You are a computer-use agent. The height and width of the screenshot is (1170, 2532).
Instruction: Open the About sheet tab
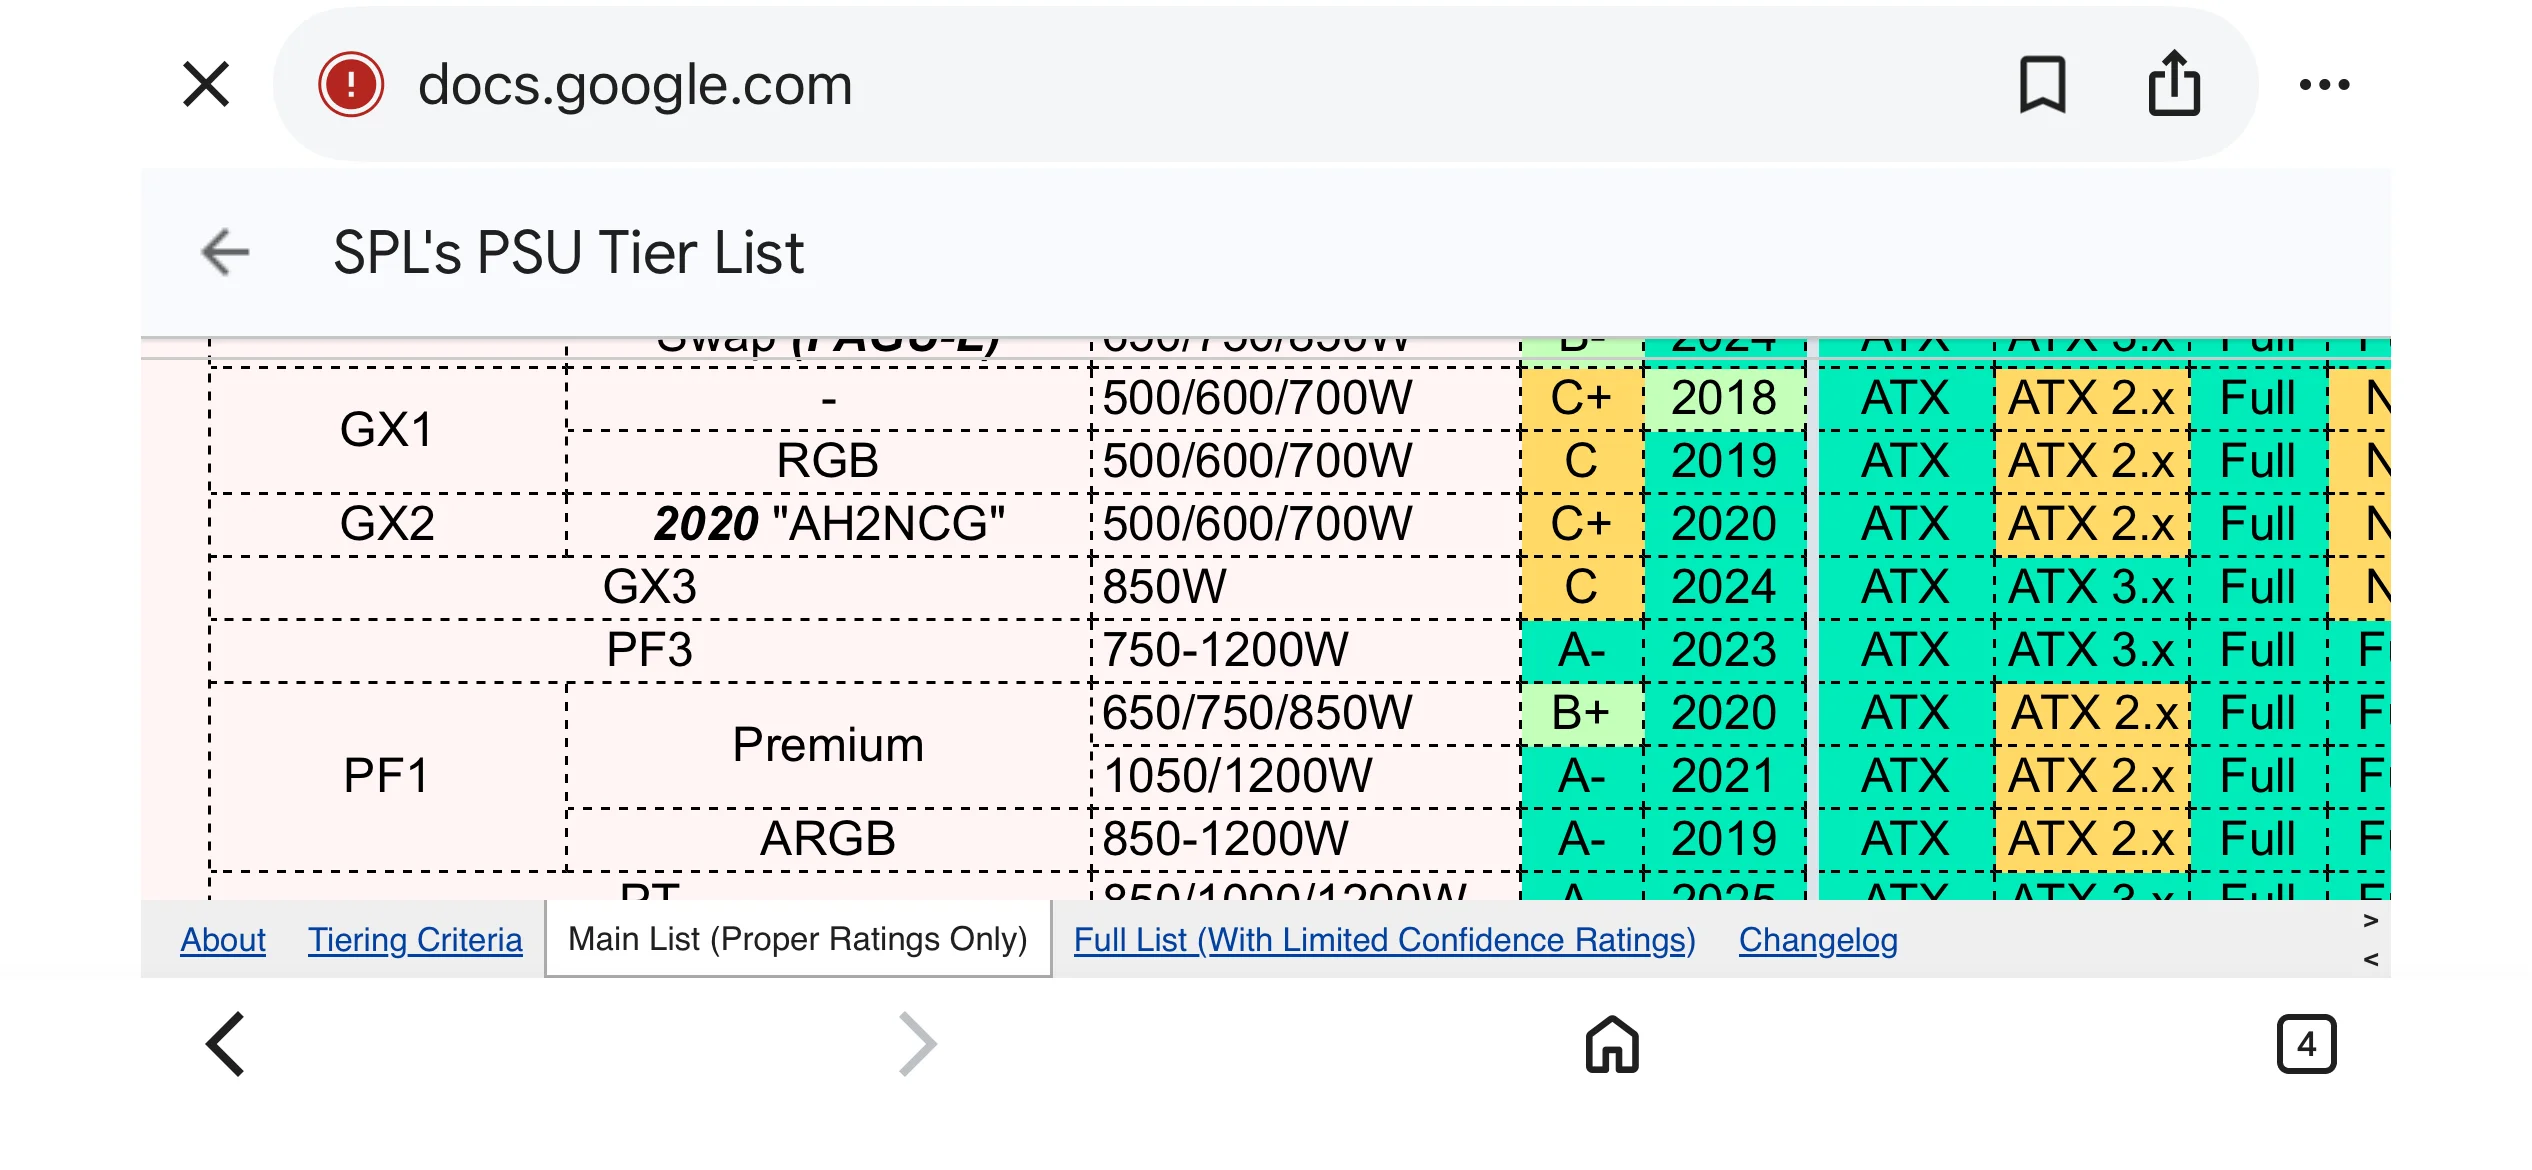pyautogui.click(x=223, y=940)
